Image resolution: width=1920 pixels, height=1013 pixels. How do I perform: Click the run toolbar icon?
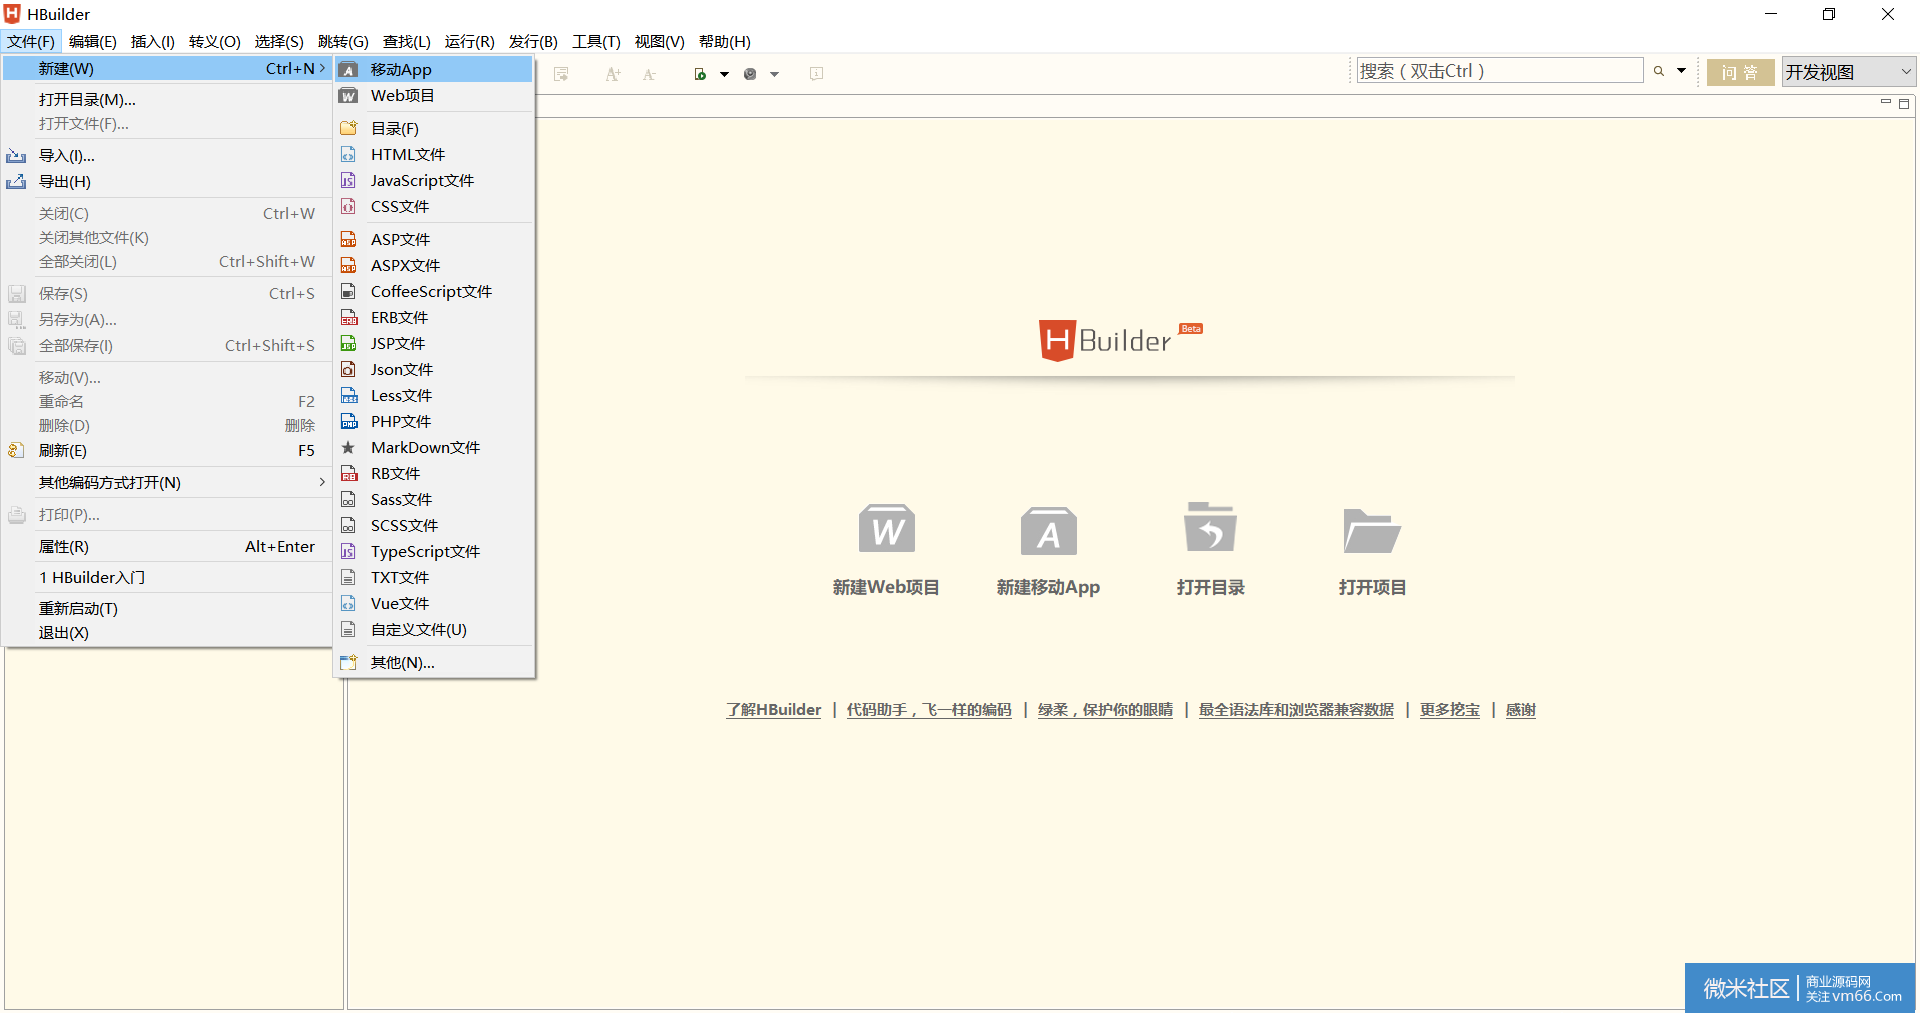(700, 74)
